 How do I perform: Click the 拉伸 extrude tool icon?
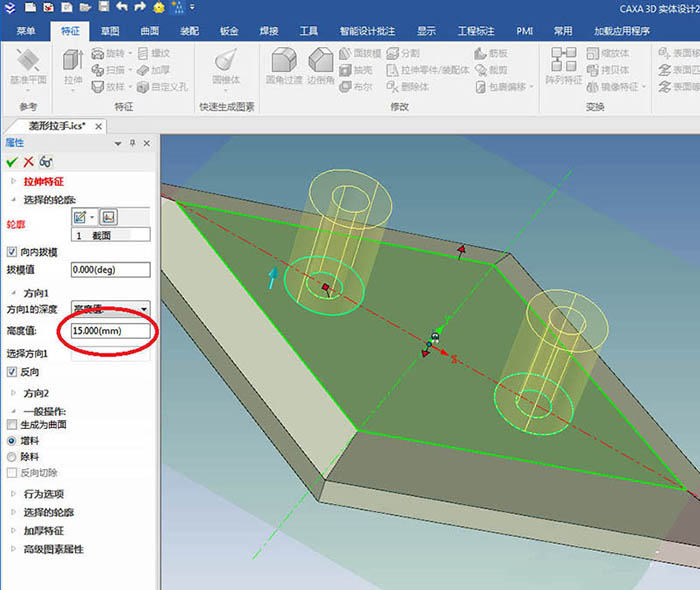coord(73,61)
